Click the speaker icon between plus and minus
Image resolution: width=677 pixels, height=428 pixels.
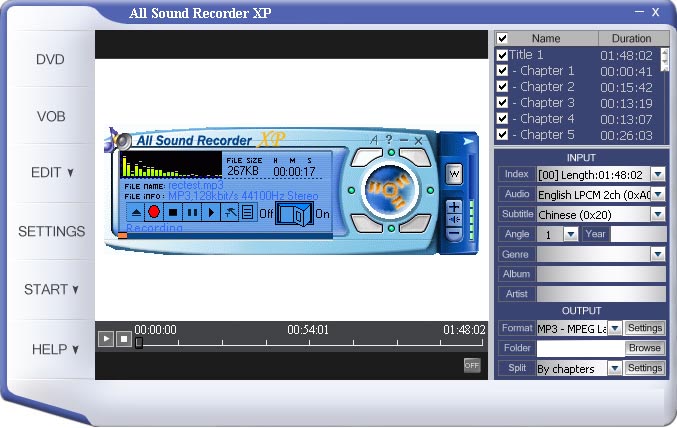point(454,220)
